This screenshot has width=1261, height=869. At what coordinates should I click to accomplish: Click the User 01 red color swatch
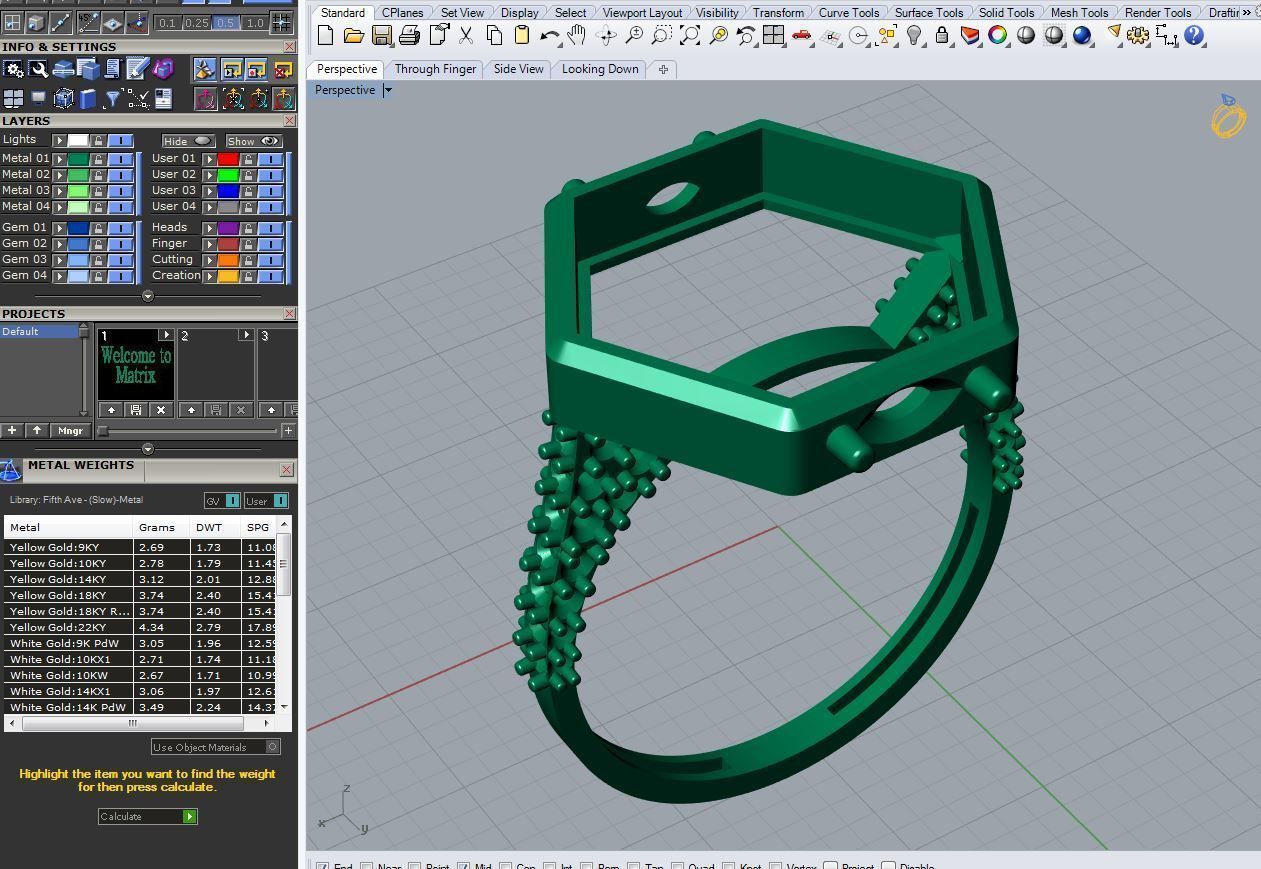[x=228, y=159]
